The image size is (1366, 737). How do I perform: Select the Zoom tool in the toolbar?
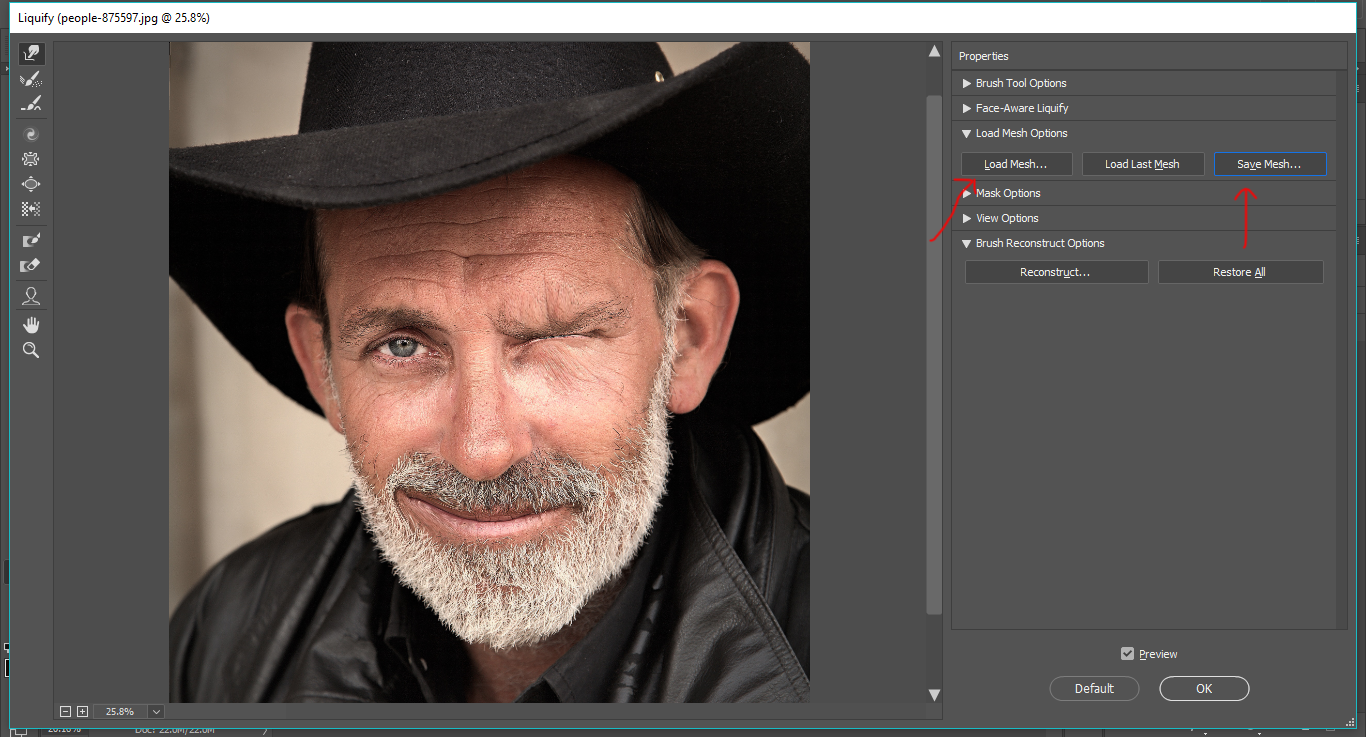pos(31,350)
